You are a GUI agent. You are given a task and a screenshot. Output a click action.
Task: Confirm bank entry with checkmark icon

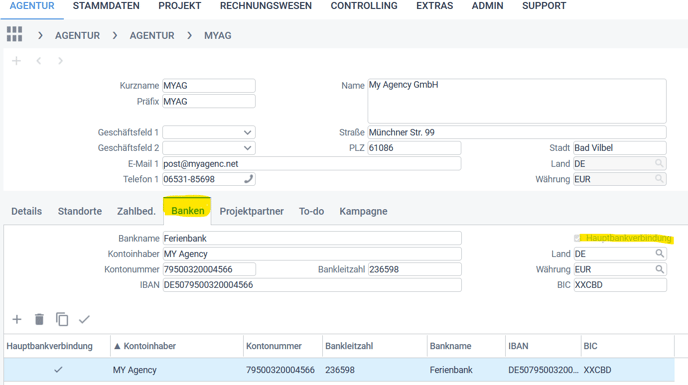[x=84, y=319]
